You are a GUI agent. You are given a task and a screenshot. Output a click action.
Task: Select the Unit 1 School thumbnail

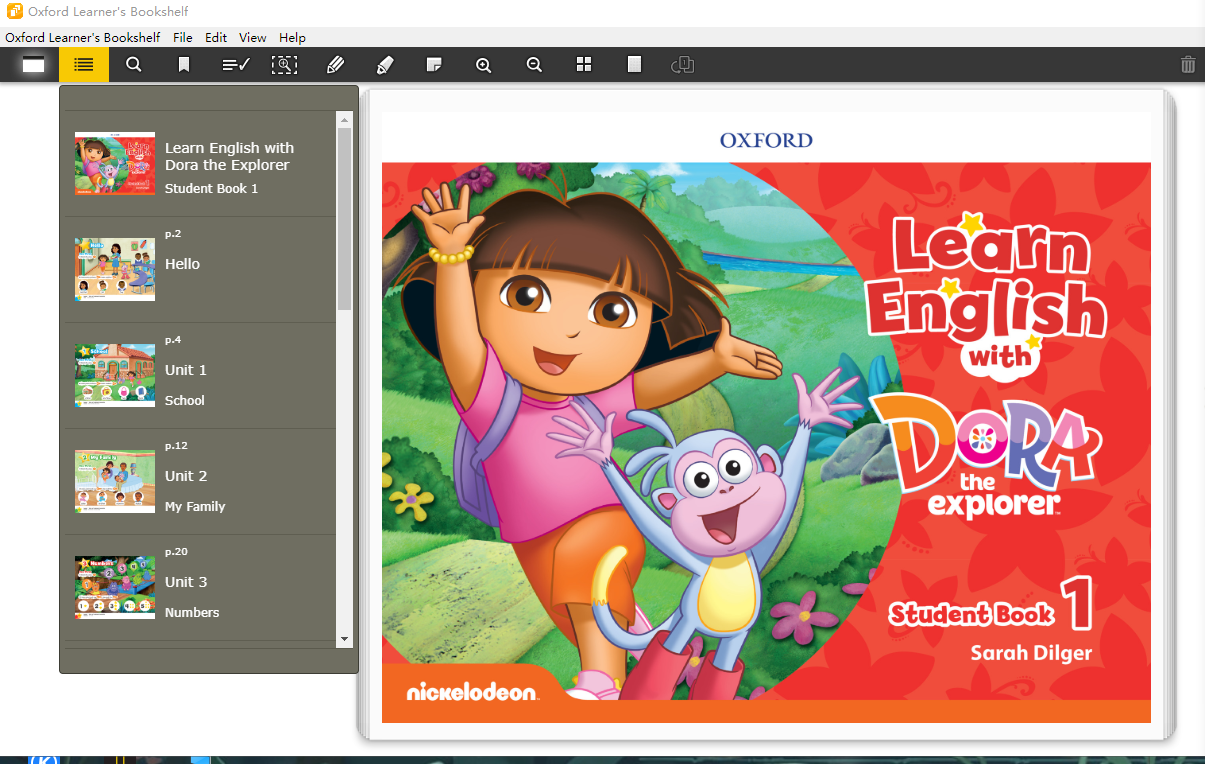click(x=115, y=375)
